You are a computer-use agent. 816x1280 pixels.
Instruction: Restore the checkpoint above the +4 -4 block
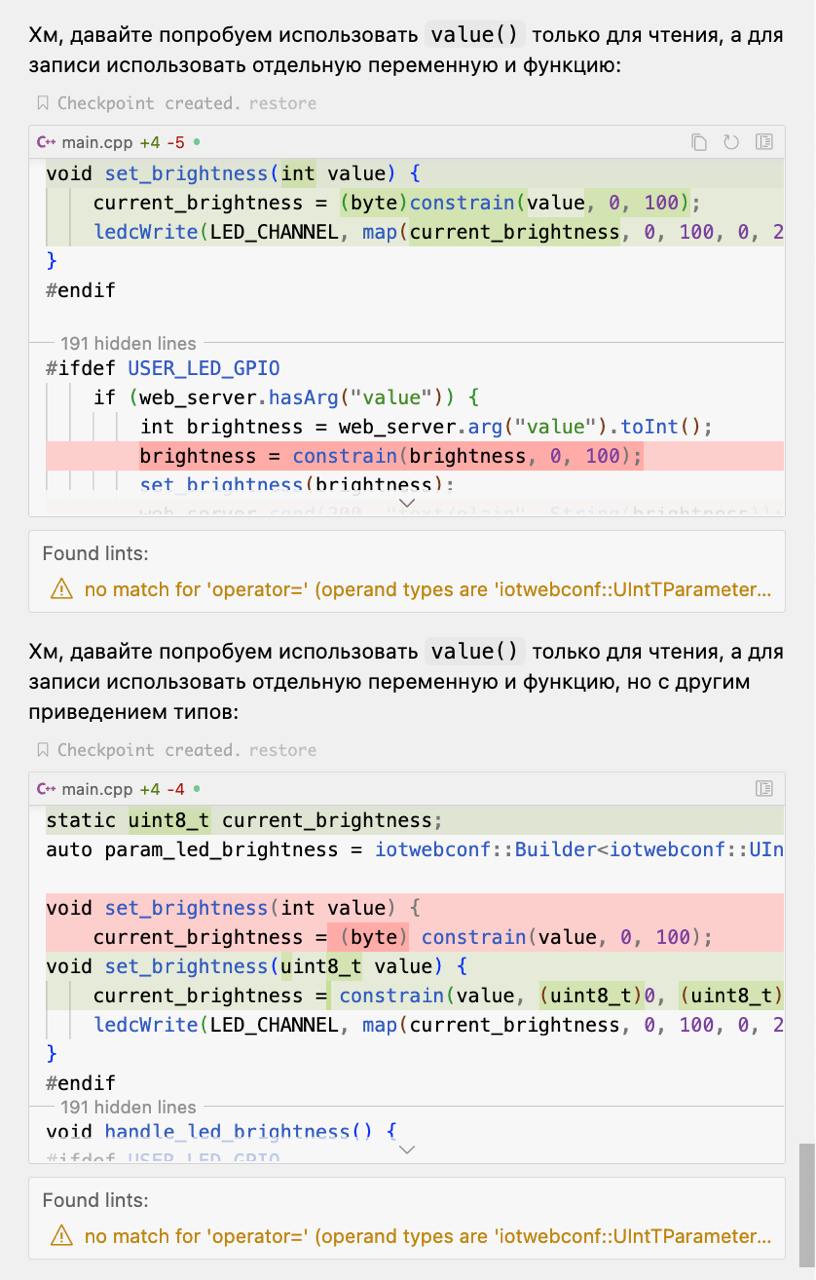(x=283, y=750)
